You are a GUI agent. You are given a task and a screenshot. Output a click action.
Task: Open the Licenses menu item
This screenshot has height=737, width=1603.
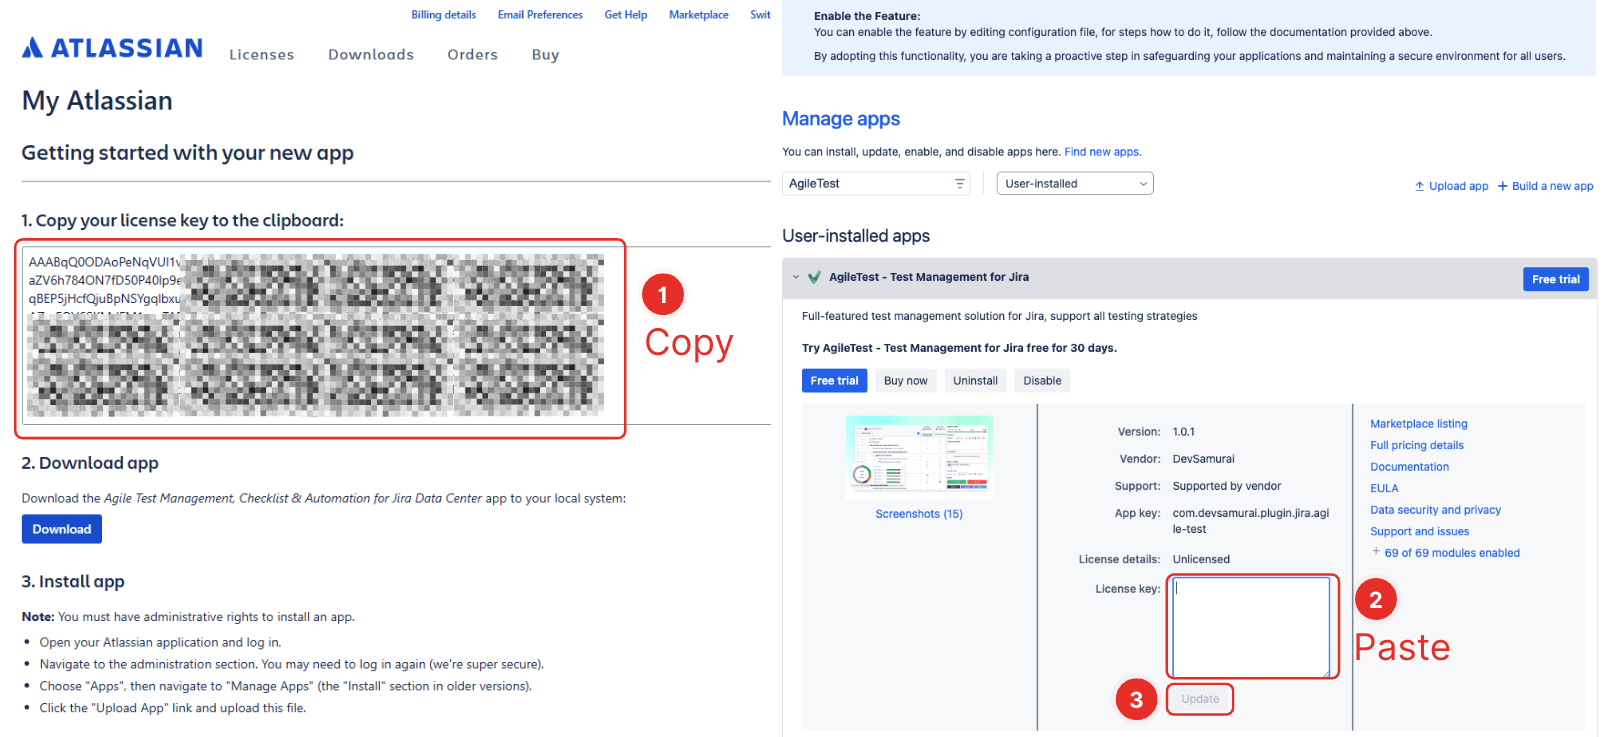(261, 55)
